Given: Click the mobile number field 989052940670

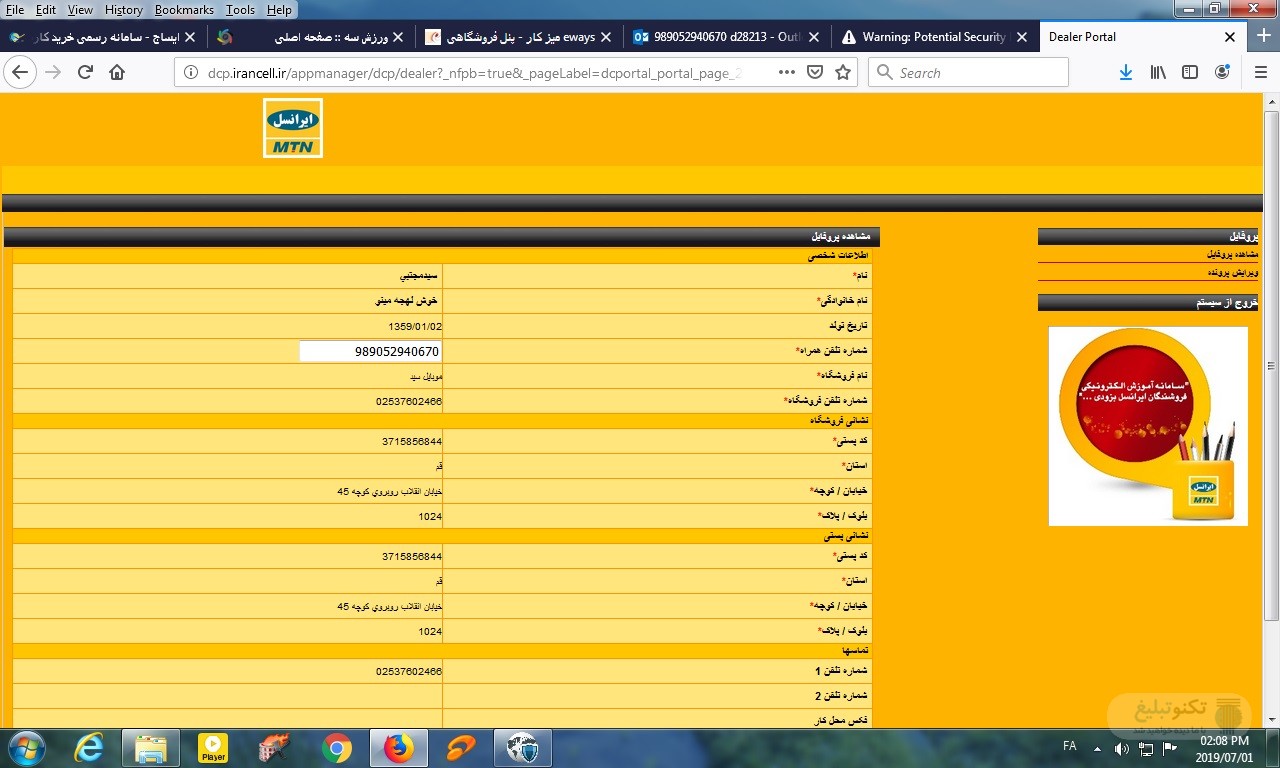Looking at the screenshot, I should pyautogui.click(x=371, y=351).
